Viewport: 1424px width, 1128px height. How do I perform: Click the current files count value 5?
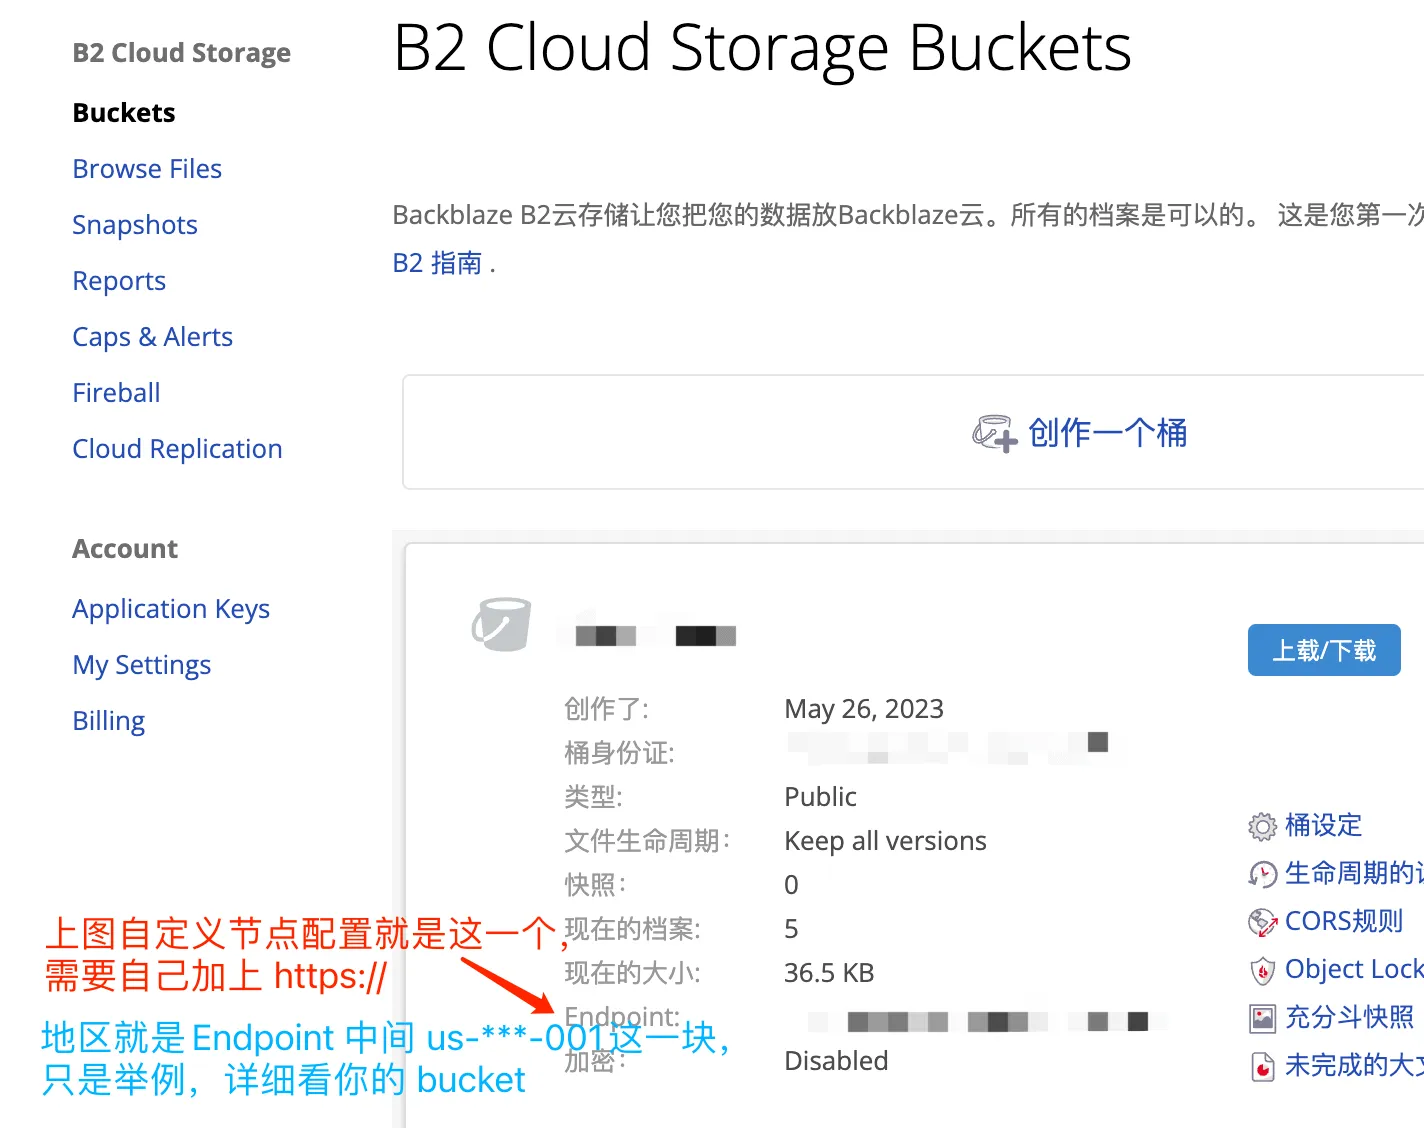[791, 929]
